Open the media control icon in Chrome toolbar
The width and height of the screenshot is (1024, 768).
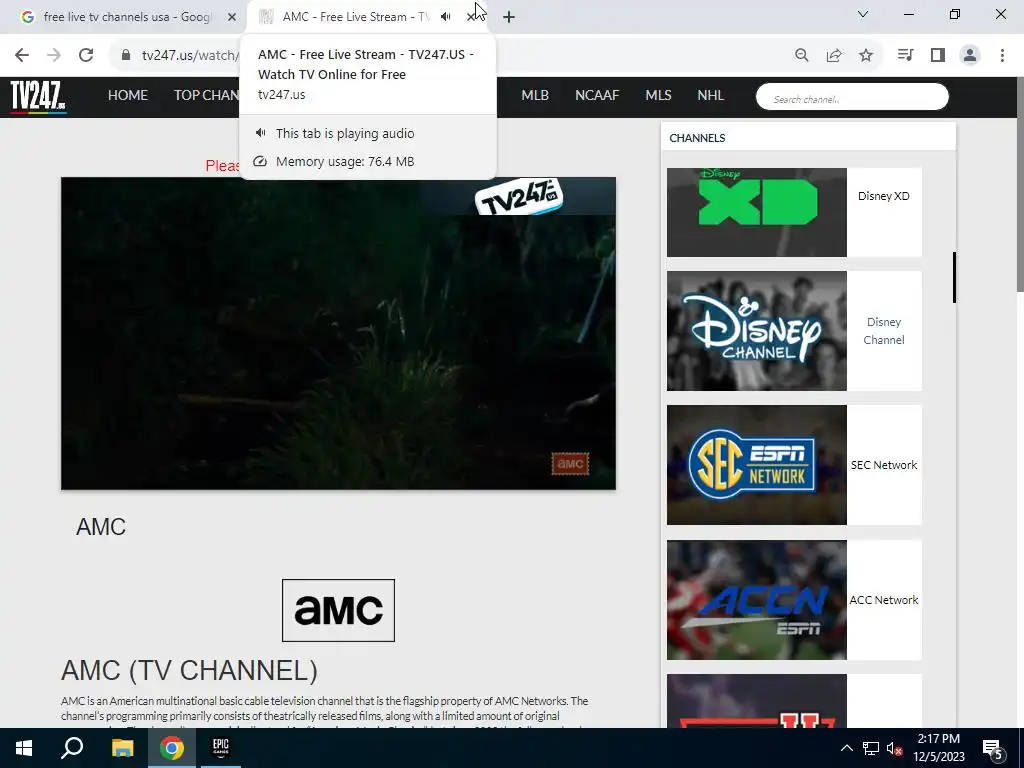[905, 56]
